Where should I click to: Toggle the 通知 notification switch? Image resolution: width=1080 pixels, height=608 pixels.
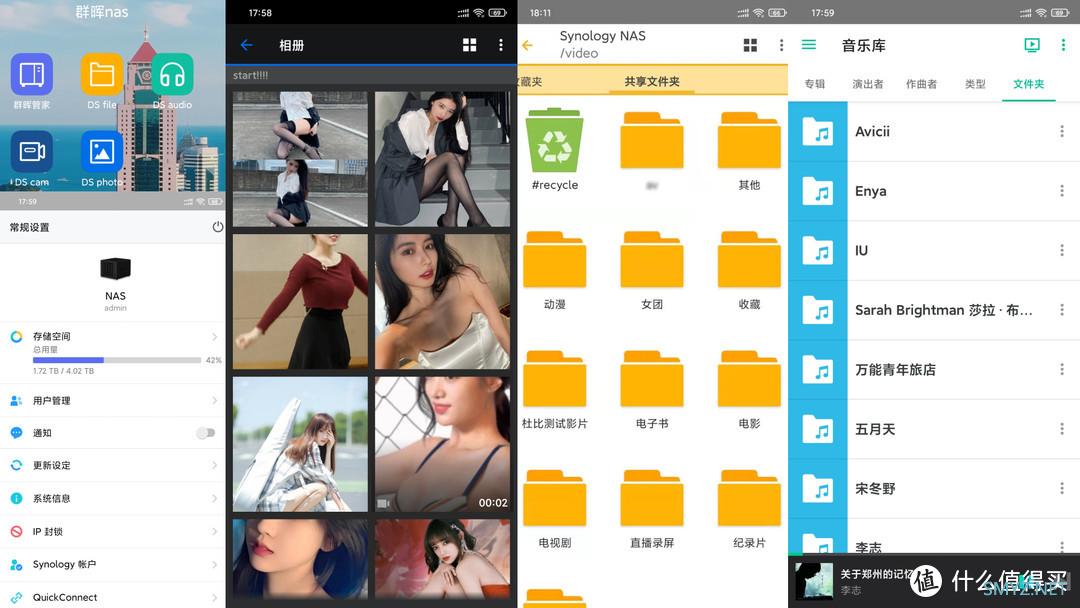point(205,433)
